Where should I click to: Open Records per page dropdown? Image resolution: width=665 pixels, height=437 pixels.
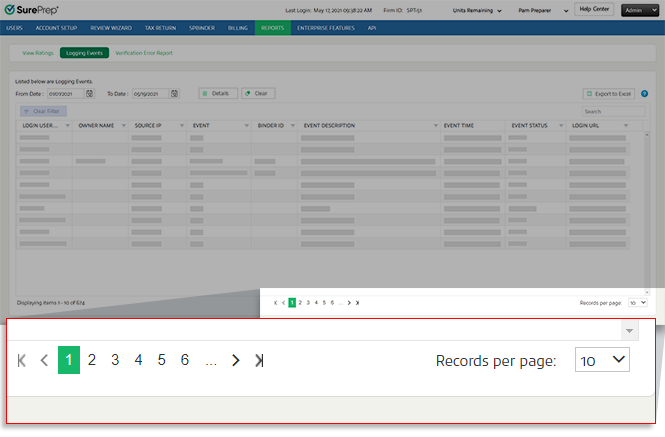pos(602,360)
